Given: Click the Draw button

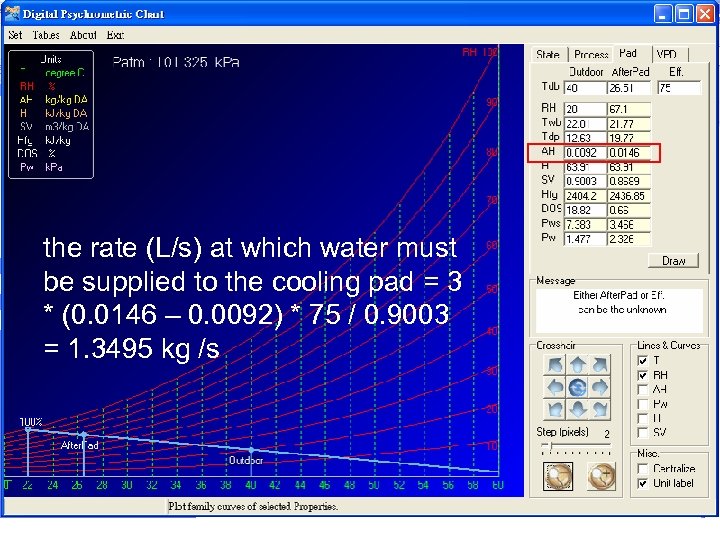Looking at the screenshot, I should pyautogui.click(x=673, y=261).
